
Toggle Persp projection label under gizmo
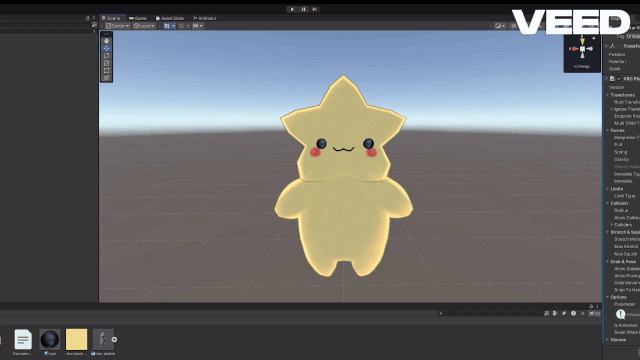[582, 67]
